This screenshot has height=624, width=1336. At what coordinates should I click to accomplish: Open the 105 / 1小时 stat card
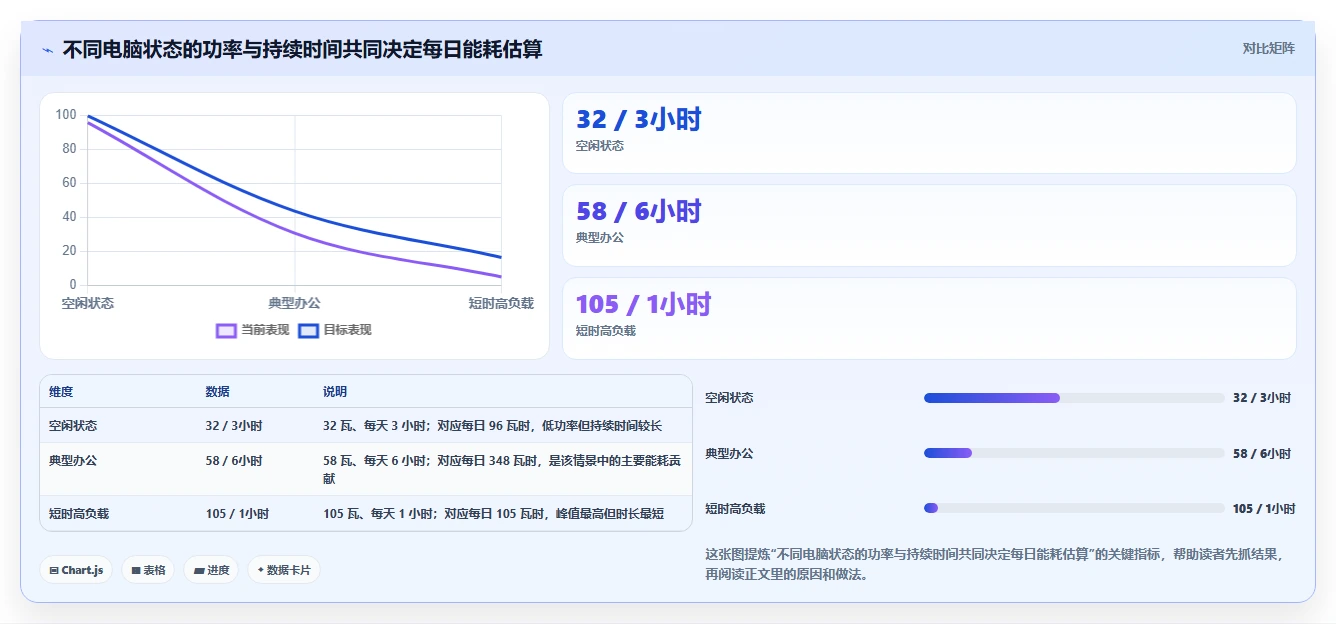[x=929, y=318]
